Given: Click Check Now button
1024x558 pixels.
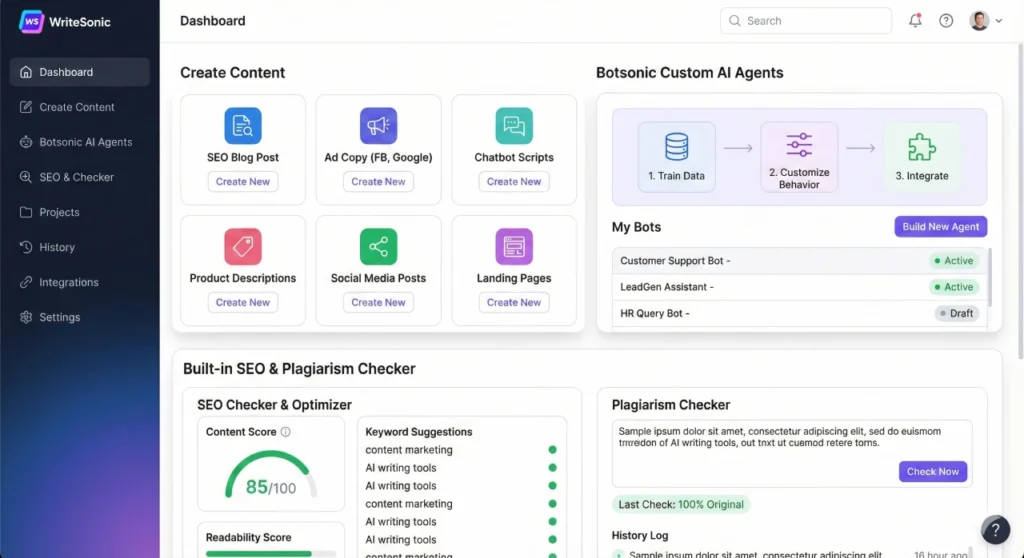Looking at the screenshot, I should pos(933,472).
